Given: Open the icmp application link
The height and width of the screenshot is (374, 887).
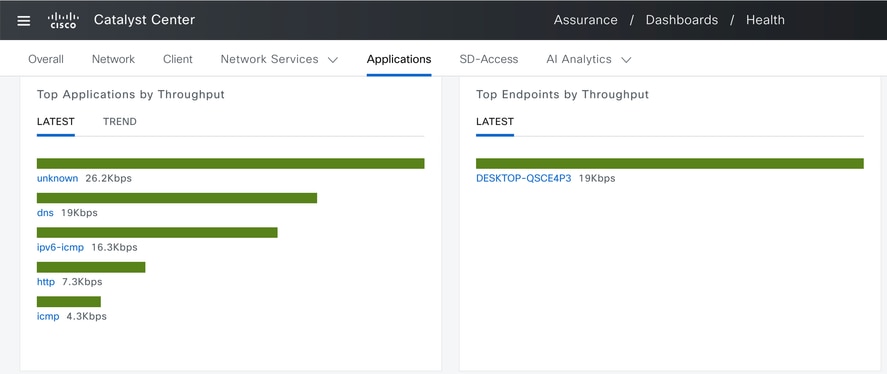Looking at the screenshot, I should (48, 316).
